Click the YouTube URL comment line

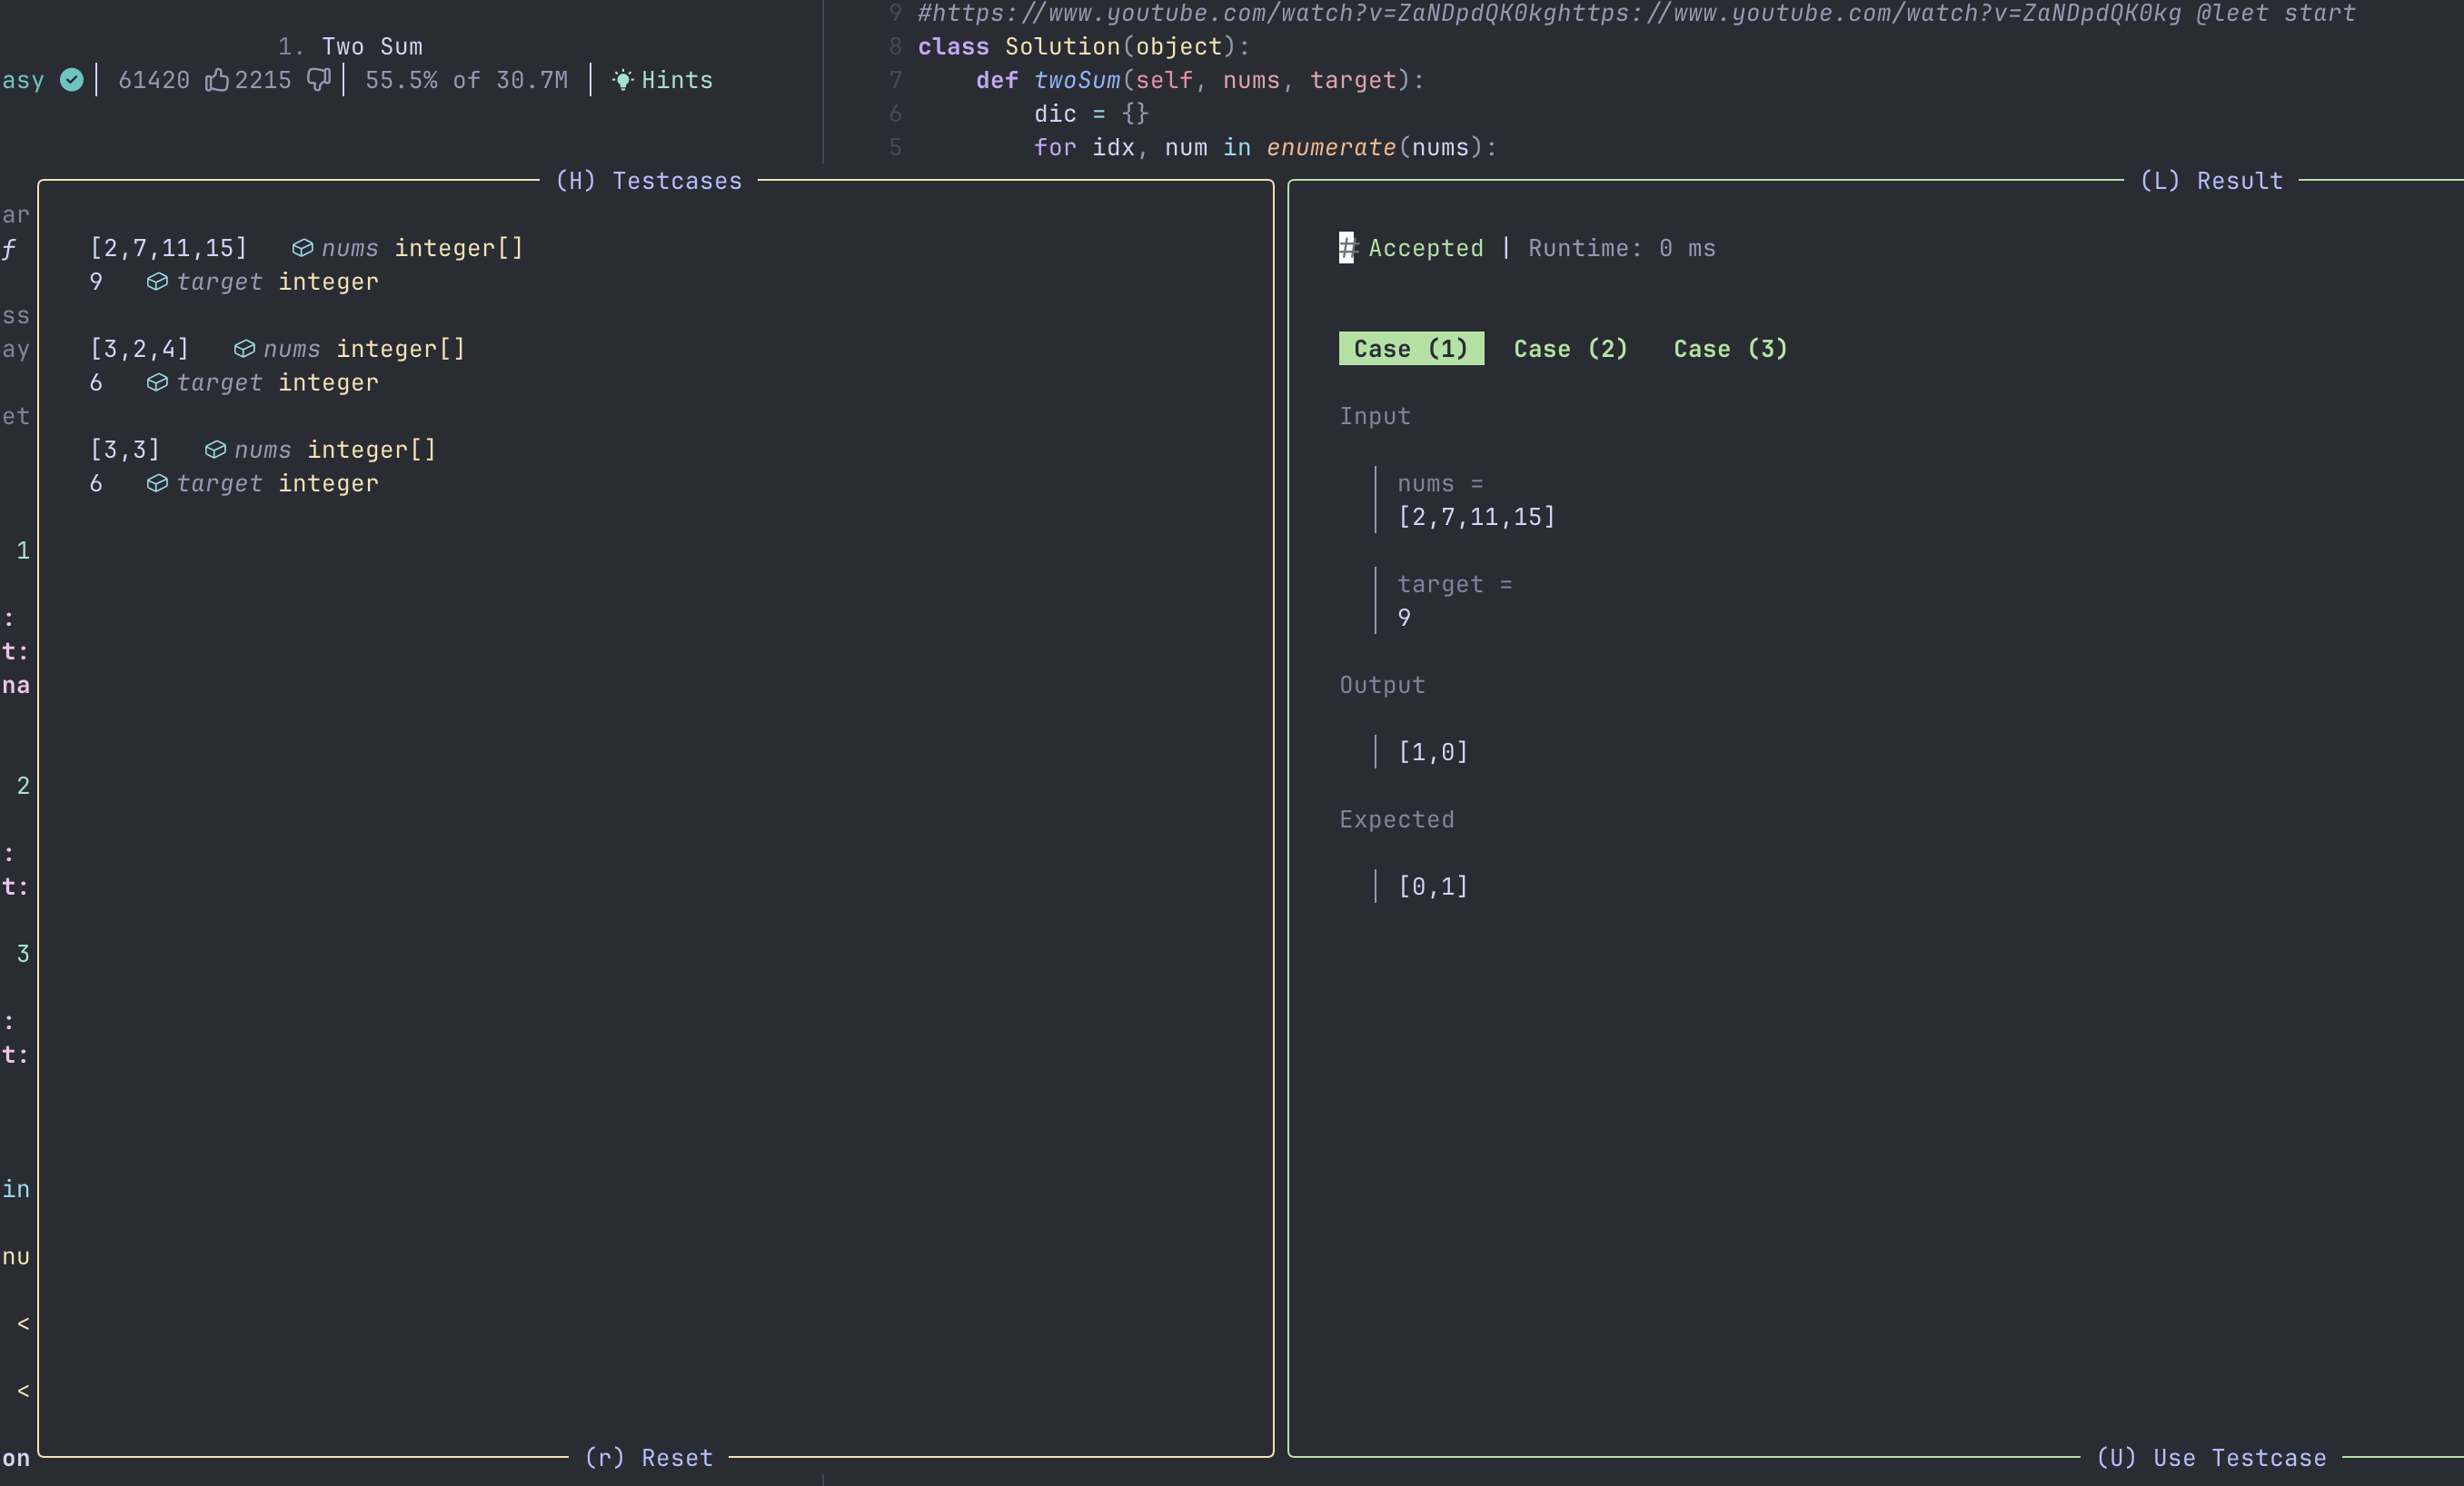[1636, 14]
